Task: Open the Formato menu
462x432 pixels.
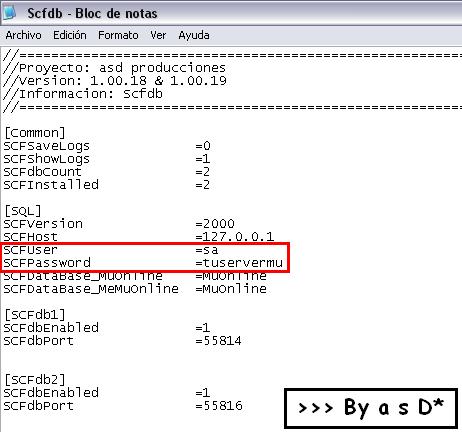Action: tap(118, 35)
